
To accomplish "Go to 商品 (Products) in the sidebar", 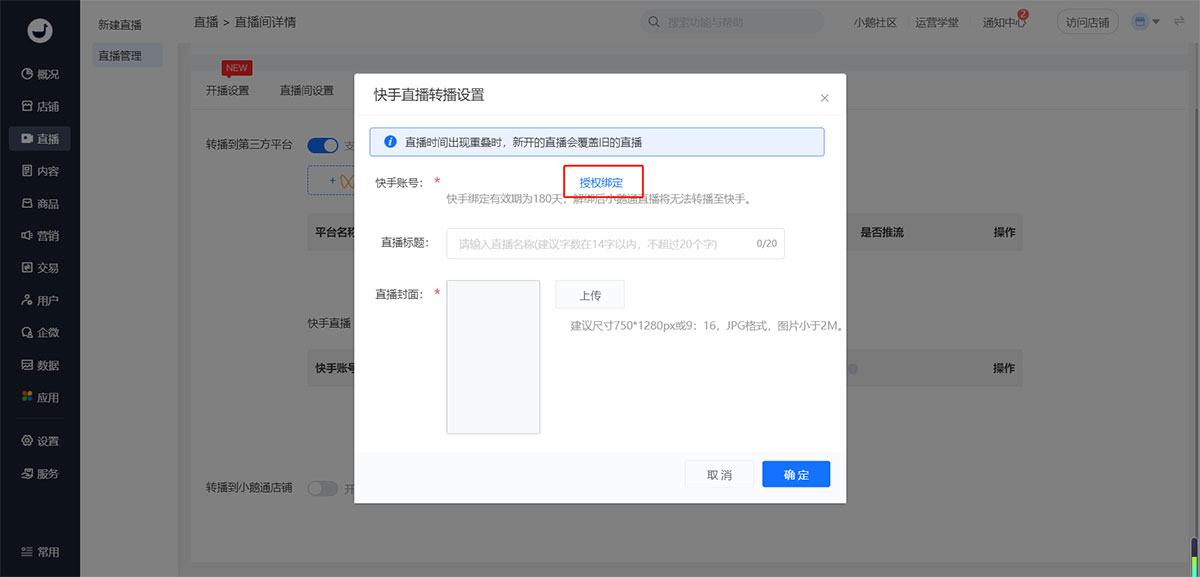I will (x=40, y=203).
